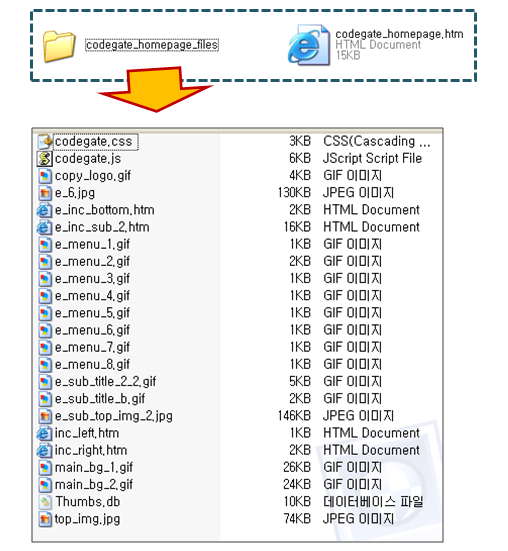Click the e_menu_4.gif image icon

click(x=45, y=296)
